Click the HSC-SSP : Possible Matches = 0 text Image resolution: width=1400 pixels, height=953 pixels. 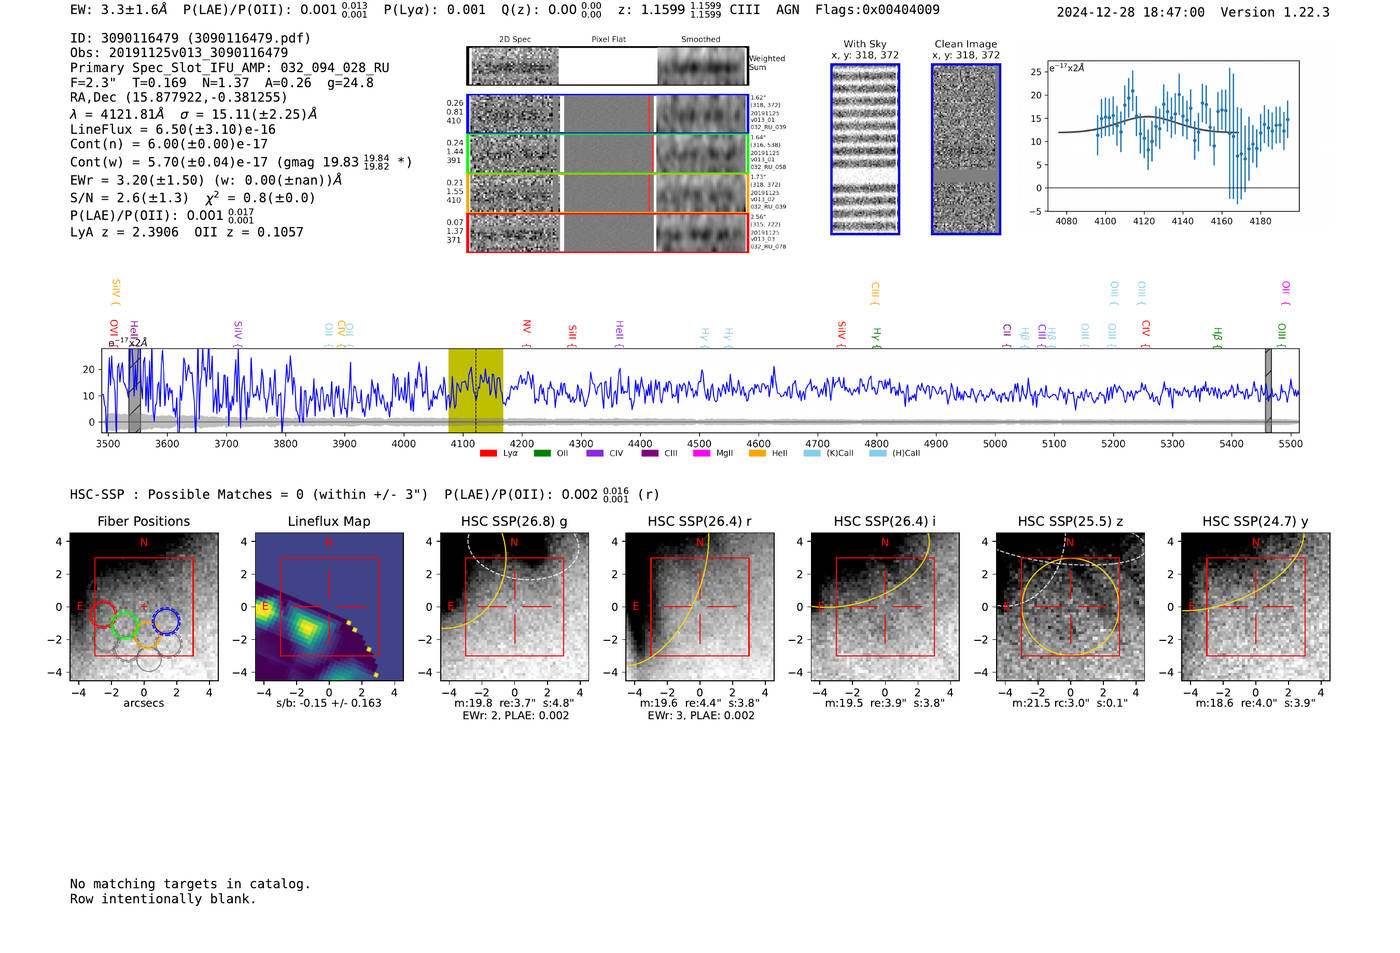pos(187,494)
